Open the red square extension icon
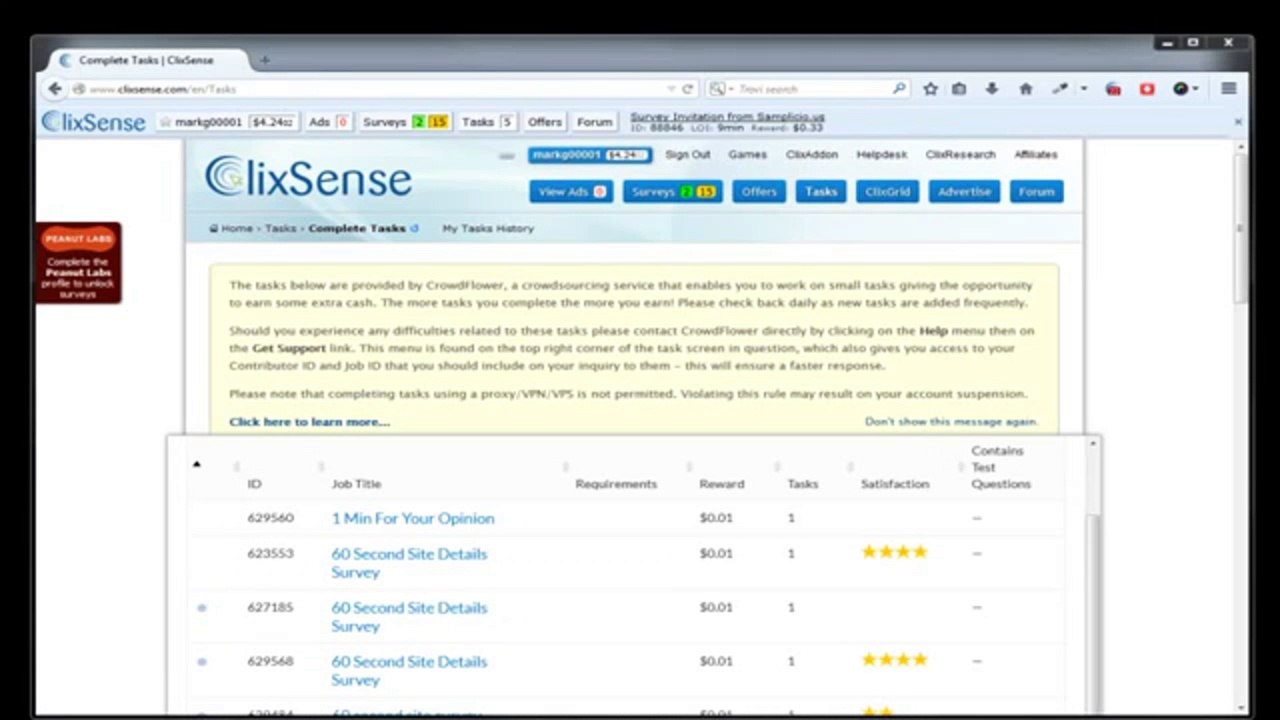Image resolution: width=1280 pixels, height=720 pixels. (x=1147, y=89)
